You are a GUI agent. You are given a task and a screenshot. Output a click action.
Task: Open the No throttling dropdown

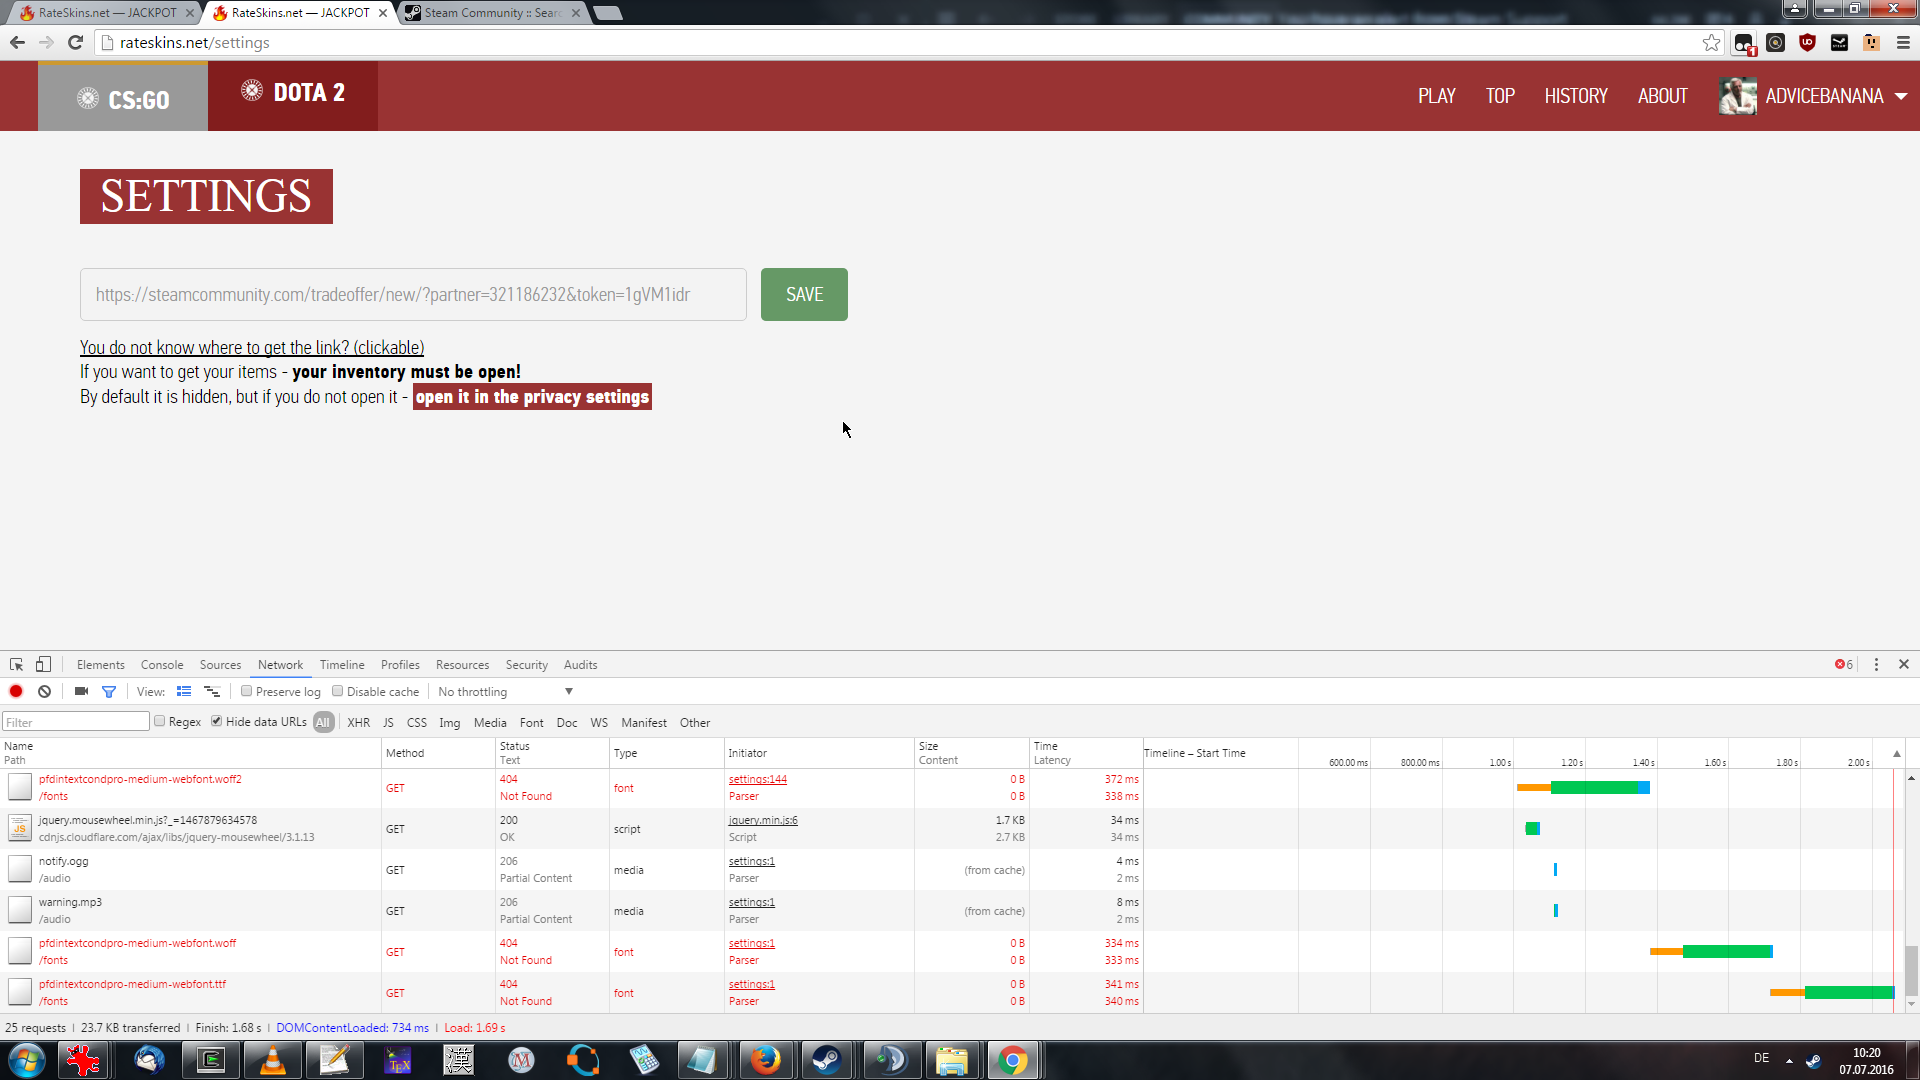(505, 691)
